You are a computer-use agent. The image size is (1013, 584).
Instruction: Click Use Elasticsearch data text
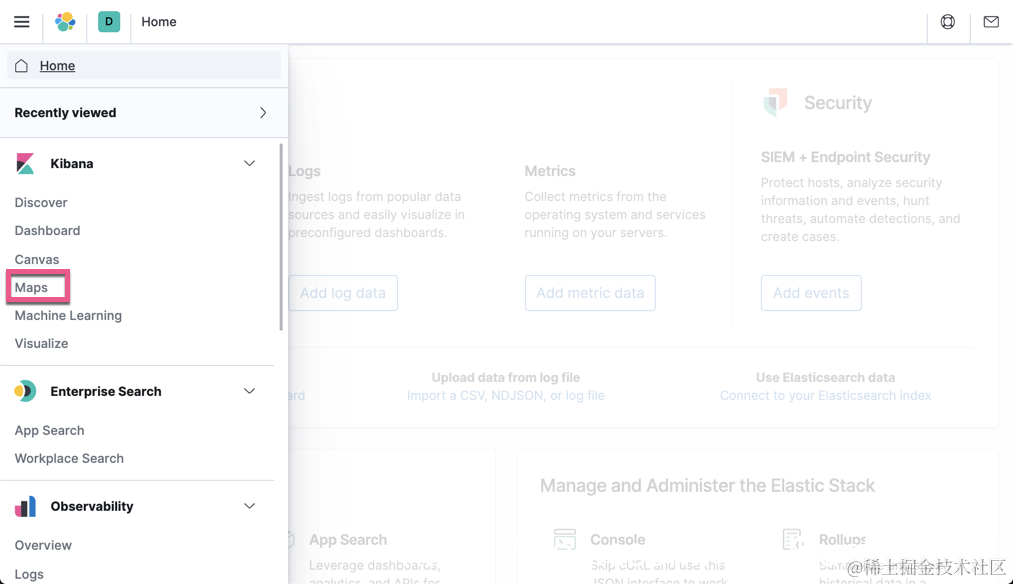click(x=826, y=377)
